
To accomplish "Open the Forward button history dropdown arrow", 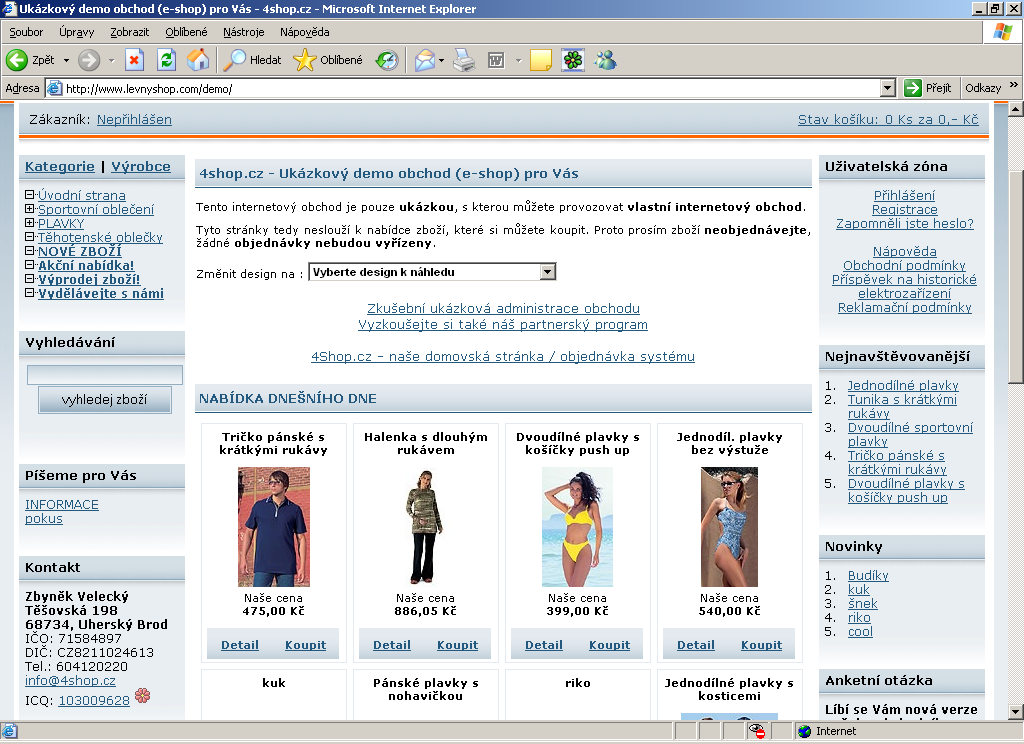I will click(111, 60).
